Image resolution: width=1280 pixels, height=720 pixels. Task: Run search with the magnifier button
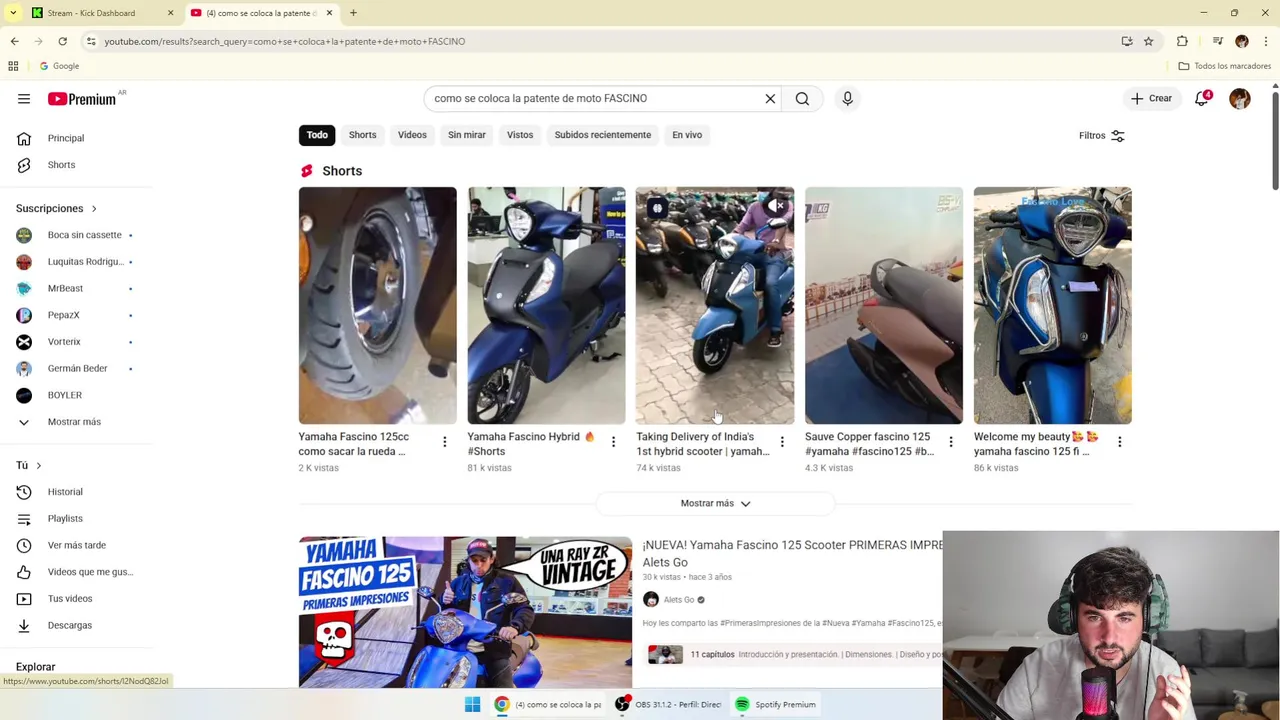[x=802, y=98]
